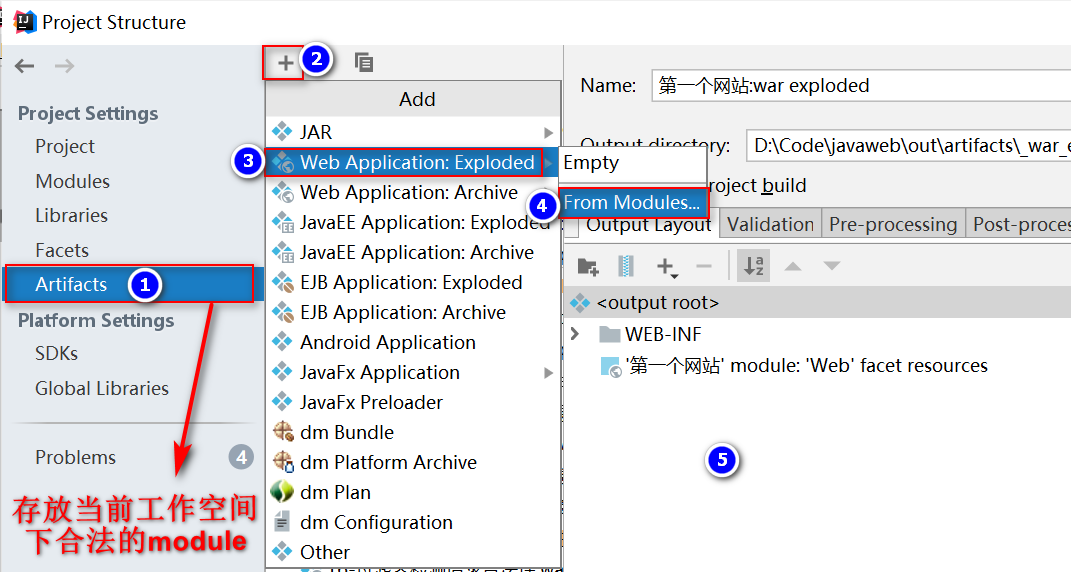Choose Web Application: Archive
1071x572 pixels.
coord(413,192)
